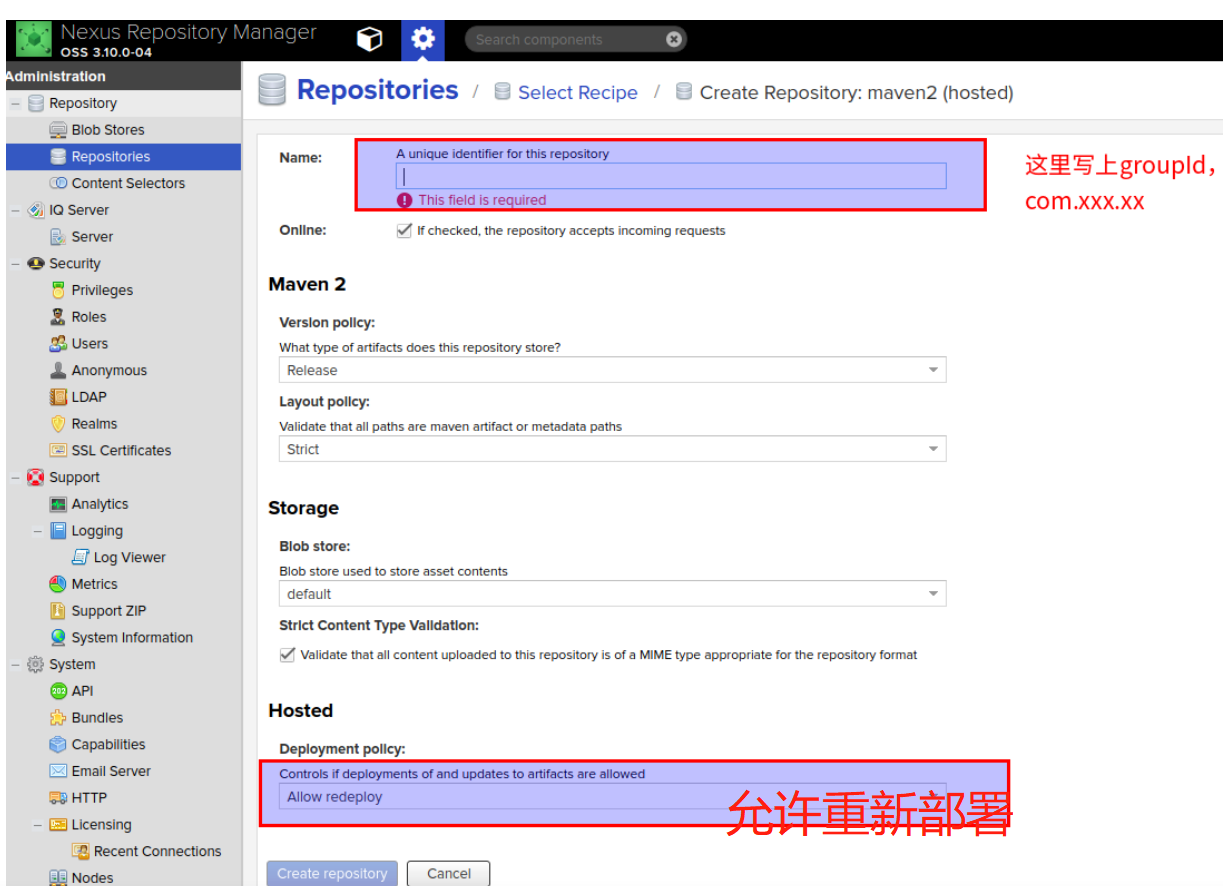Image resolution: width=1223 pixels, height=886 pixels.
Task: Collapse the IQ Server tree section
Action: click(15, 210)
